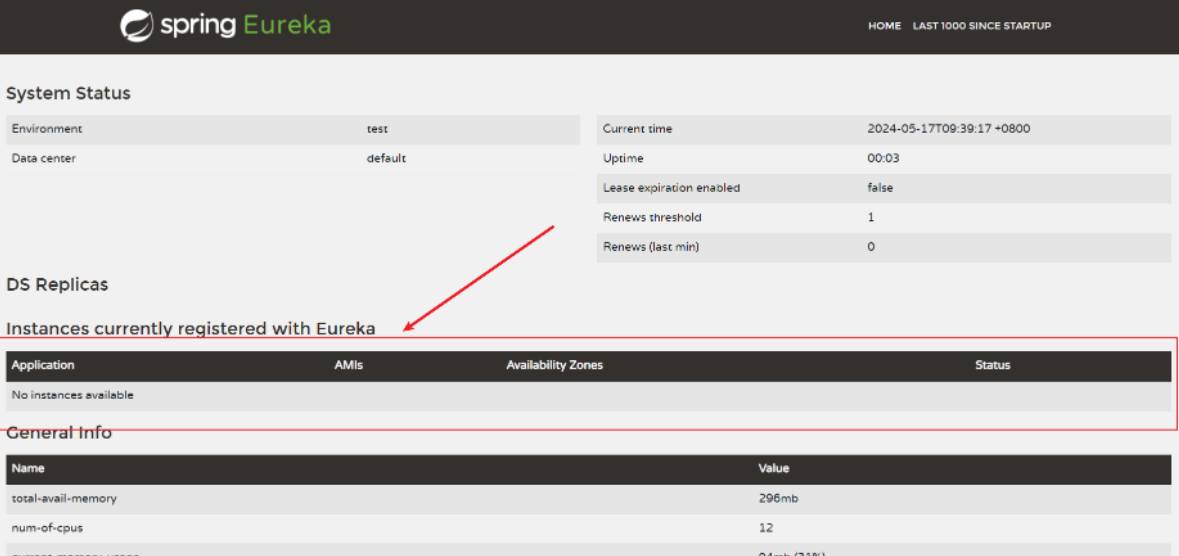
Task: Click the environment value 'test'
Action: [377, 129]
